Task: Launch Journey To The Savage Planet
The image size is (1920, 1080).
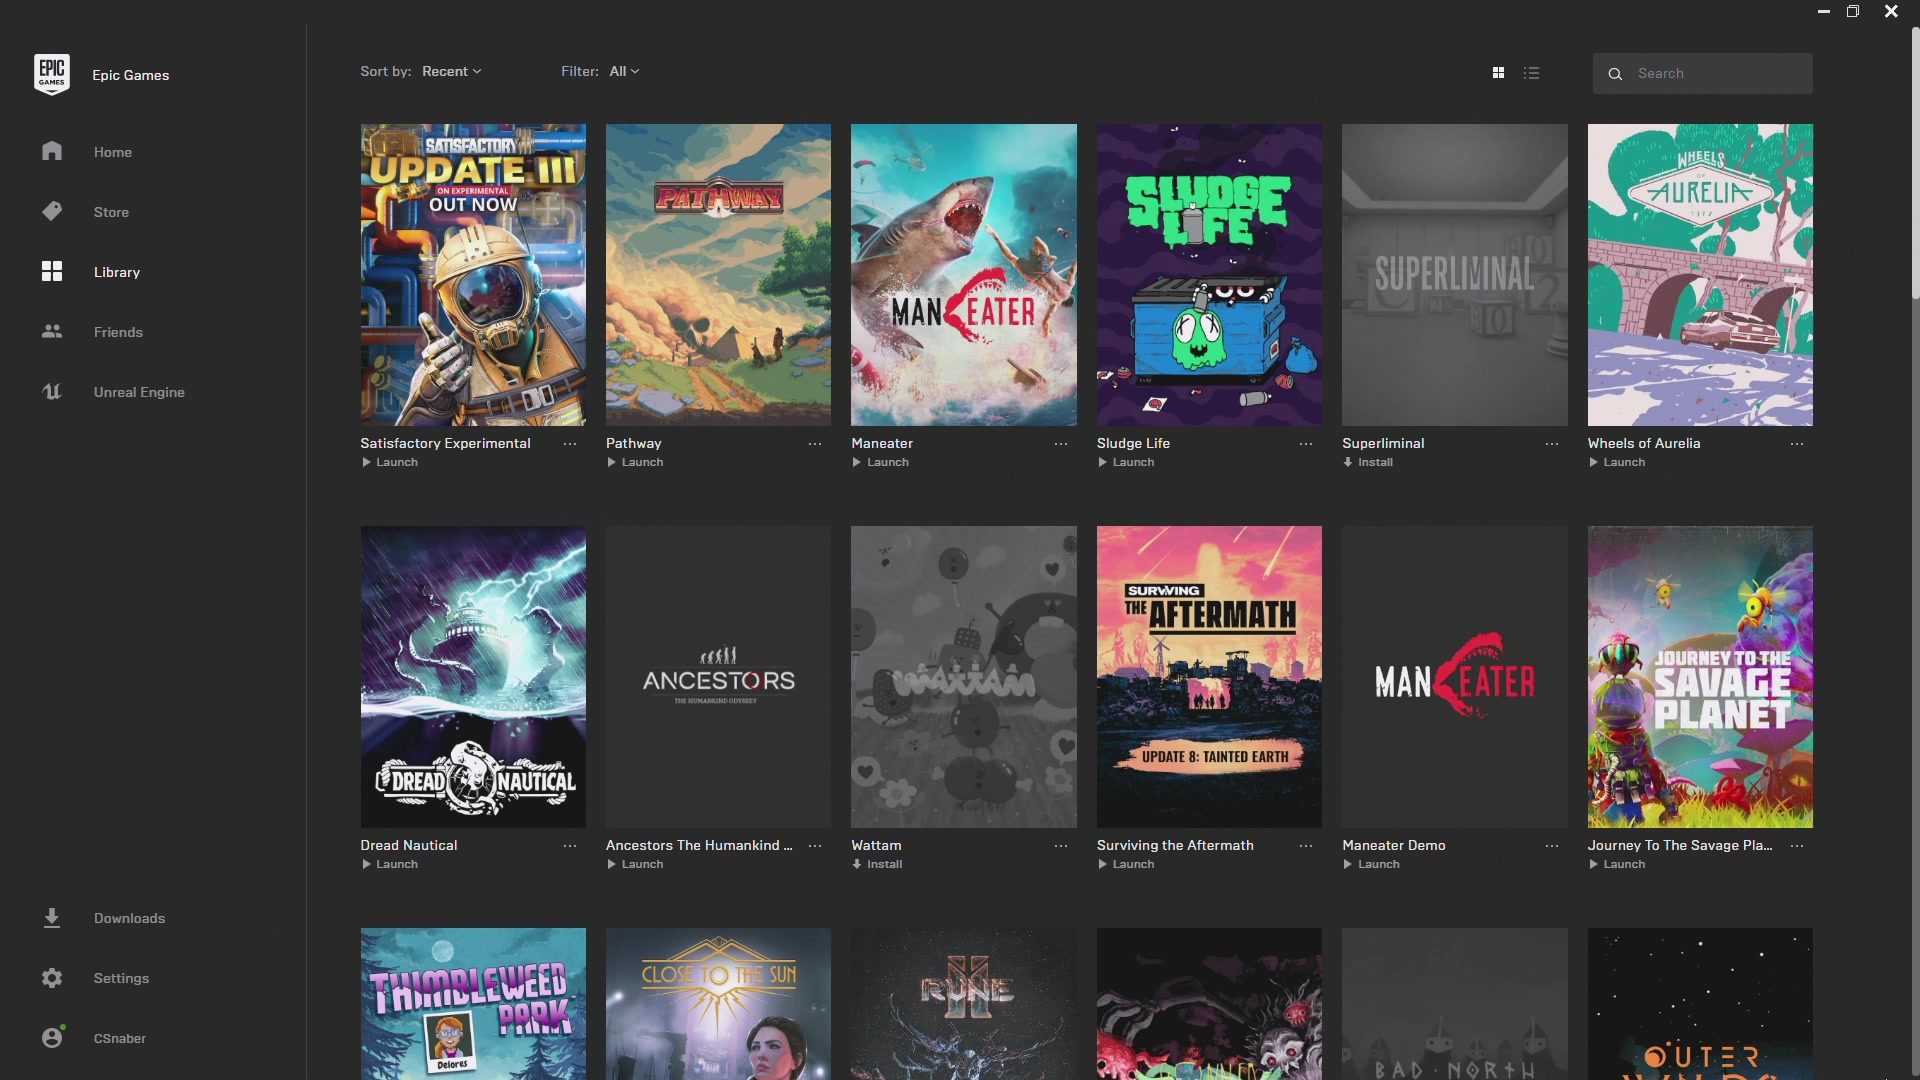Action: pyautogui.click(x=1617, y=864)
